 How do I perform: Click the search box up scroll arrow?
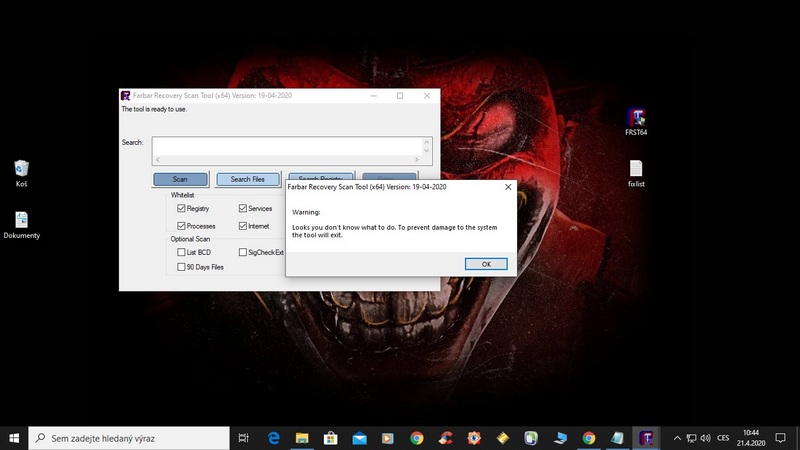(x=427, y=141)
